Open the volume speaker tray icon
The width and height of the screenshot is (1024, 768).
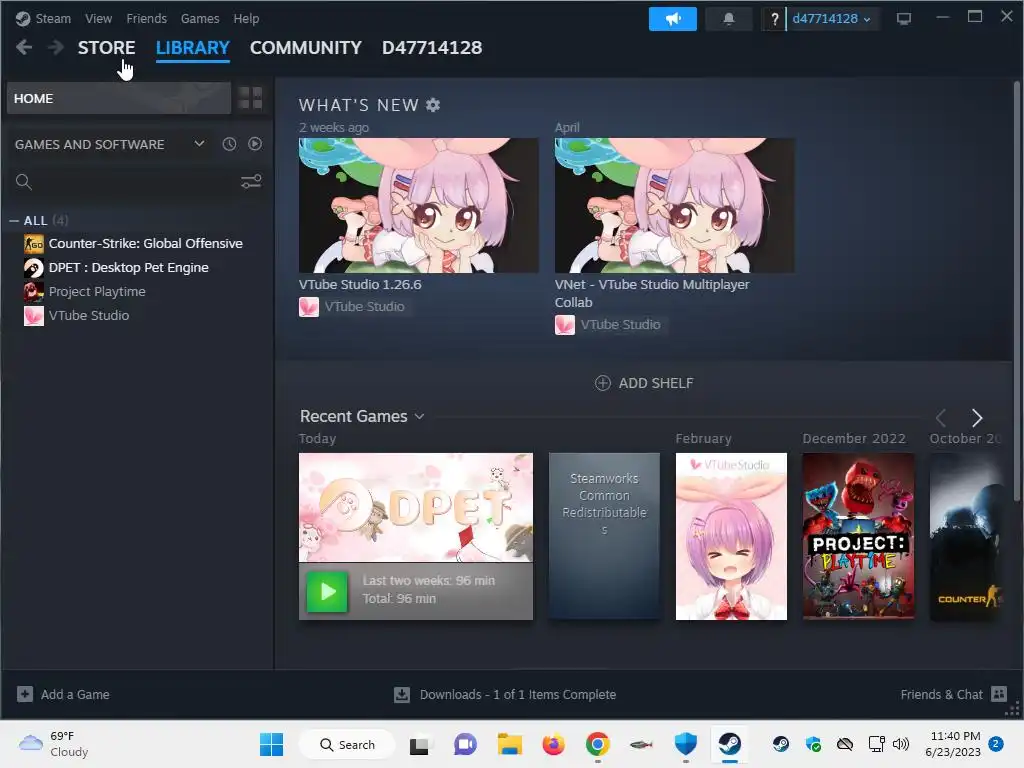(x=901, y=744)
